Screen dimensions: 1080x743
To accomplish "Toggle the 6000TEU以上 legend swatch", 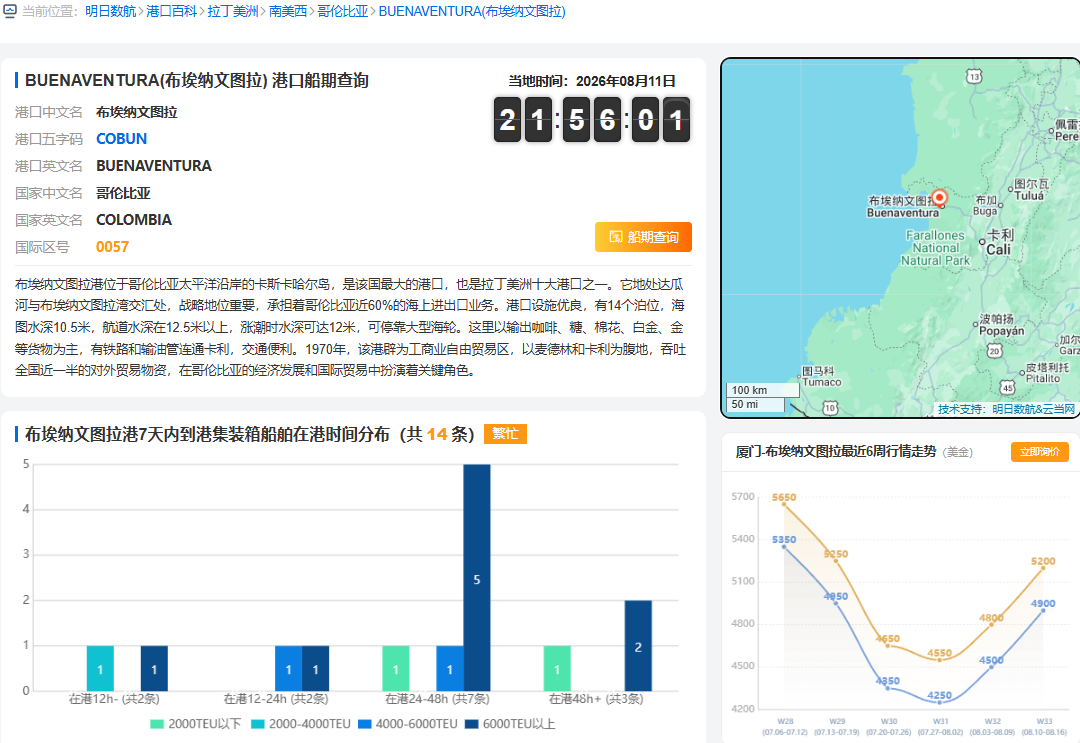I will click(x=471, y=724).
